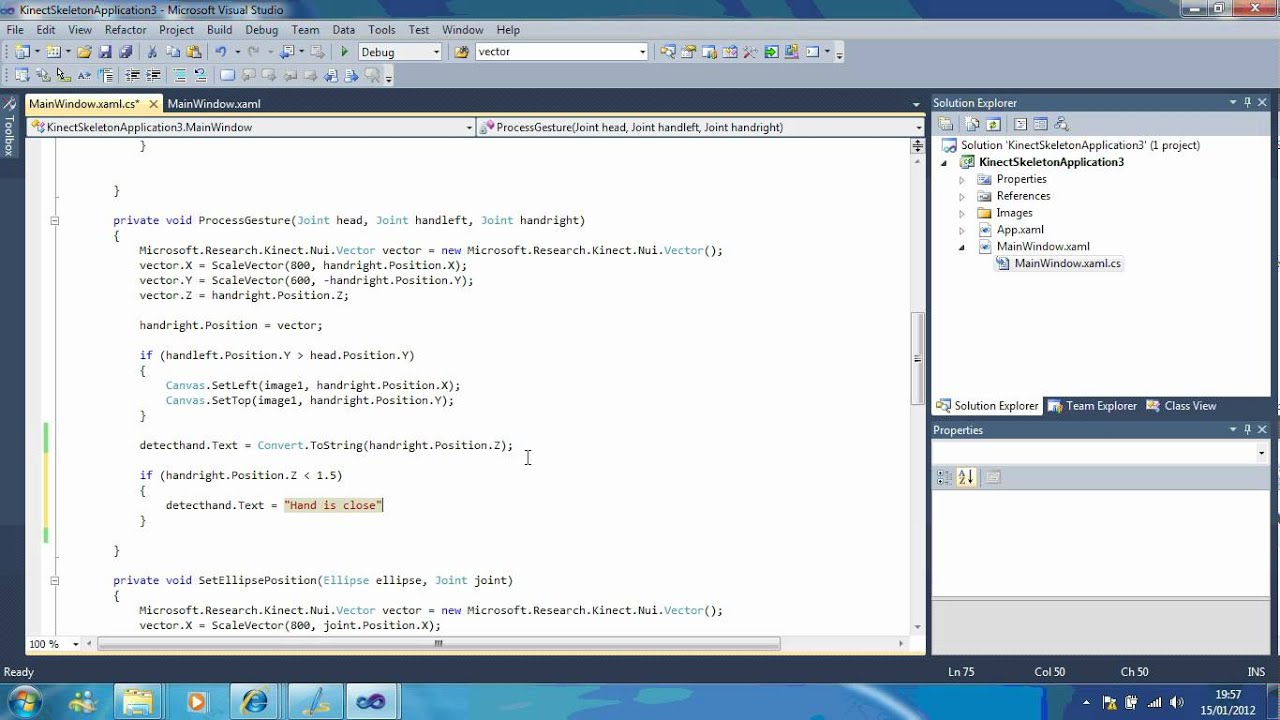
Task: Click the Undo arrow icon
Action: [x=221, y=52]
